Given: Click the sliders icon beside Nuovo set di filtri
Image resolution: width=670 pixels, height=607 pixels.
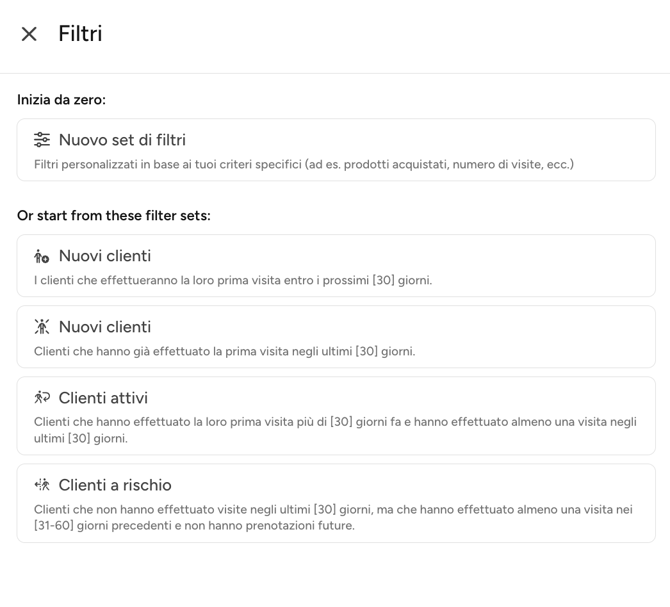Looking at the screenshot, I should pos(42,140).
